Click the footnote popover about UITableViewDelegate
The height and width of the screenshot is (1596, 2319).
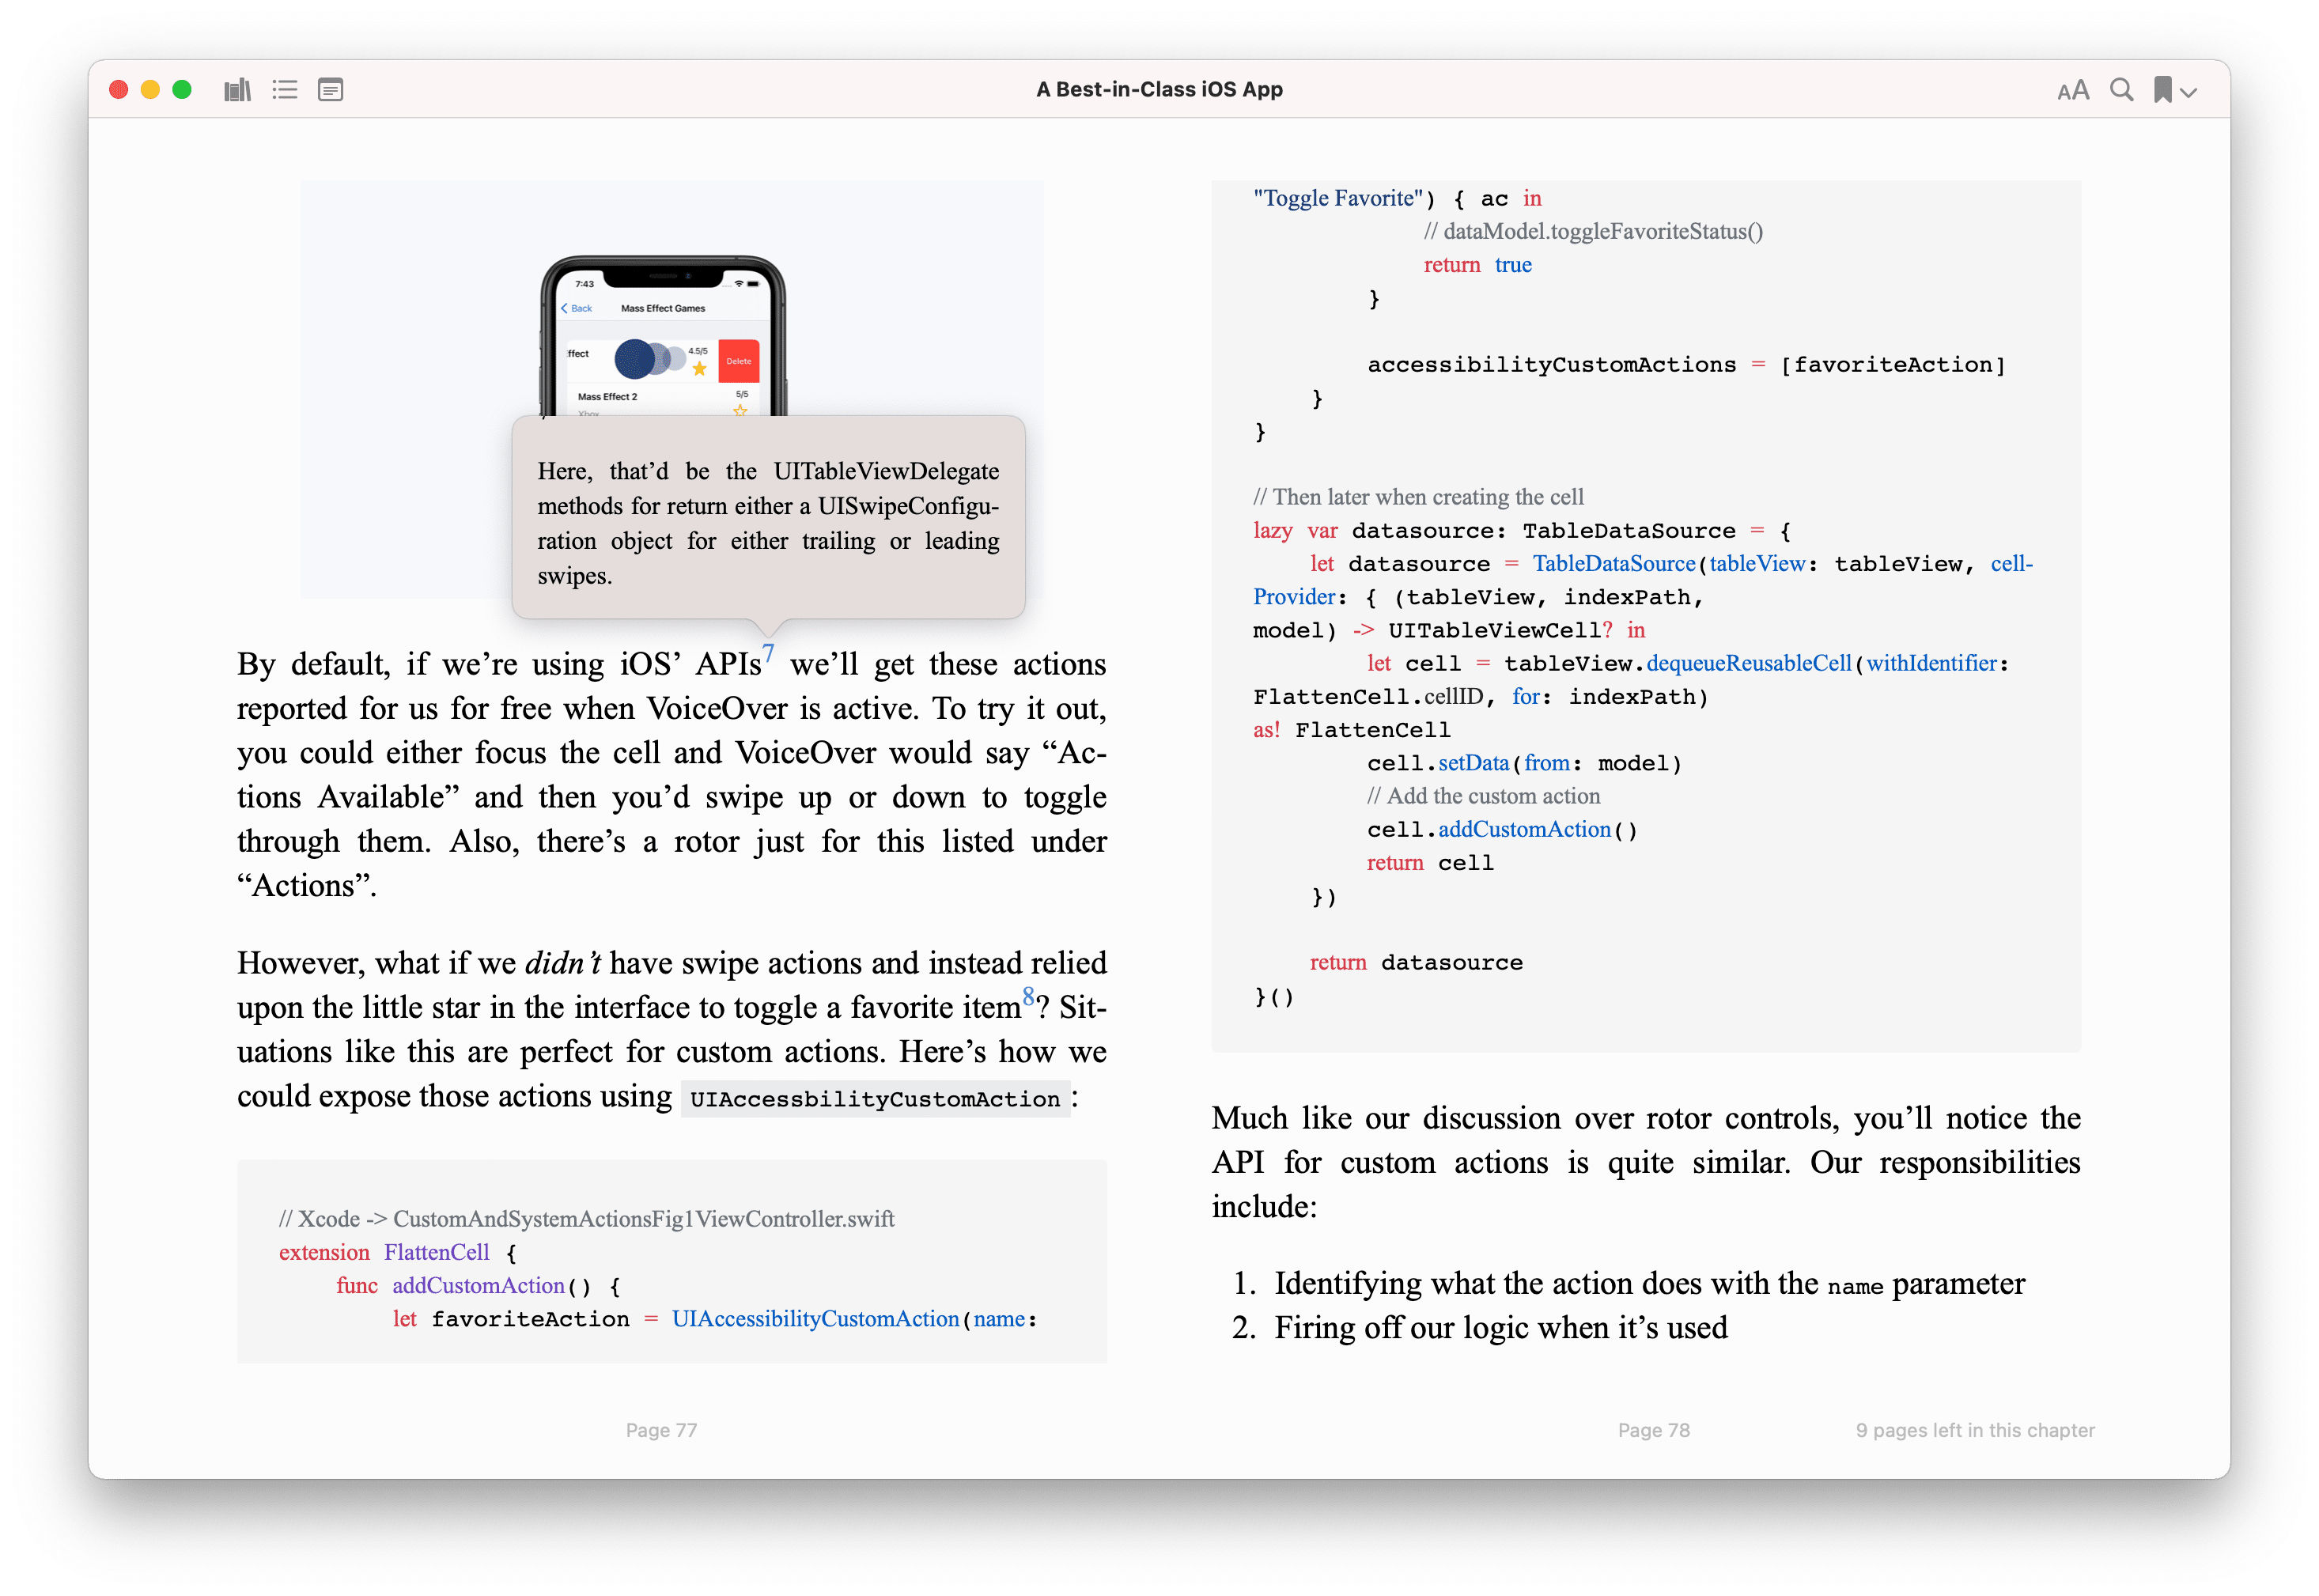pyautogui.click(x=768, y=521)
